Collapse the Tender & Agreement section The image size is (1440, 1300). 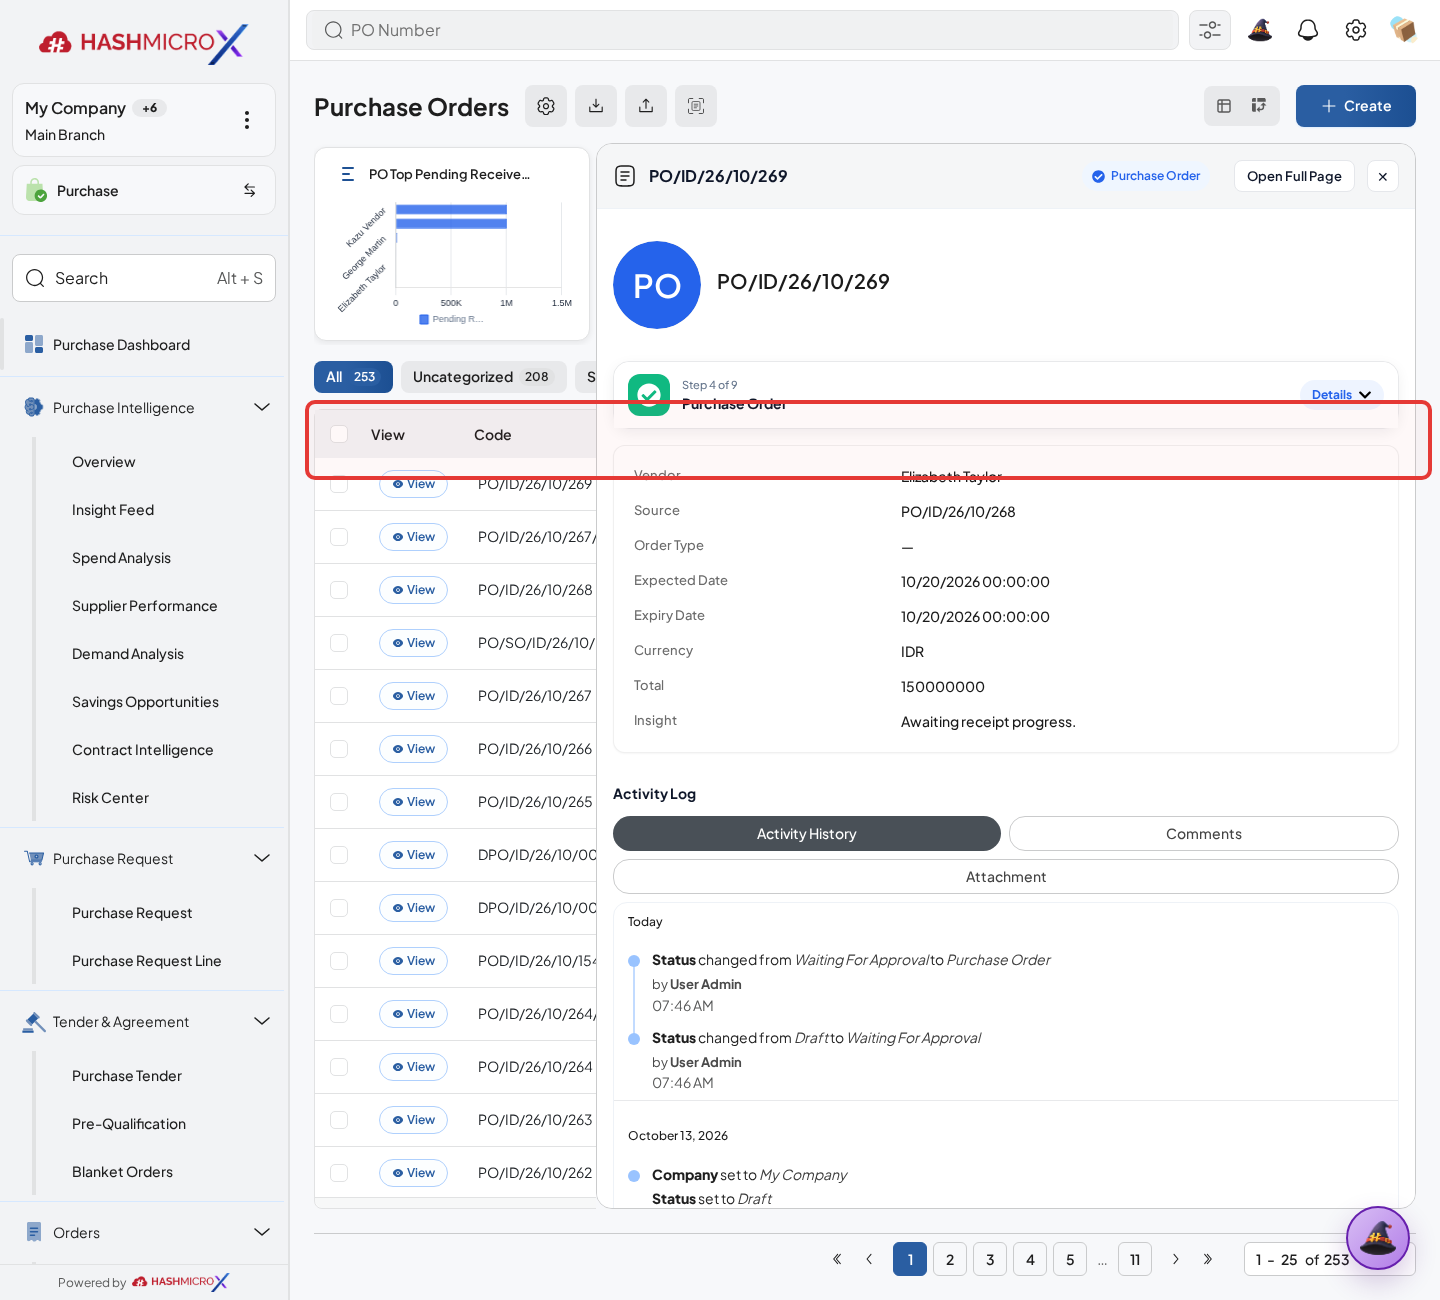pyautogui.click(x=262, y=1021)
